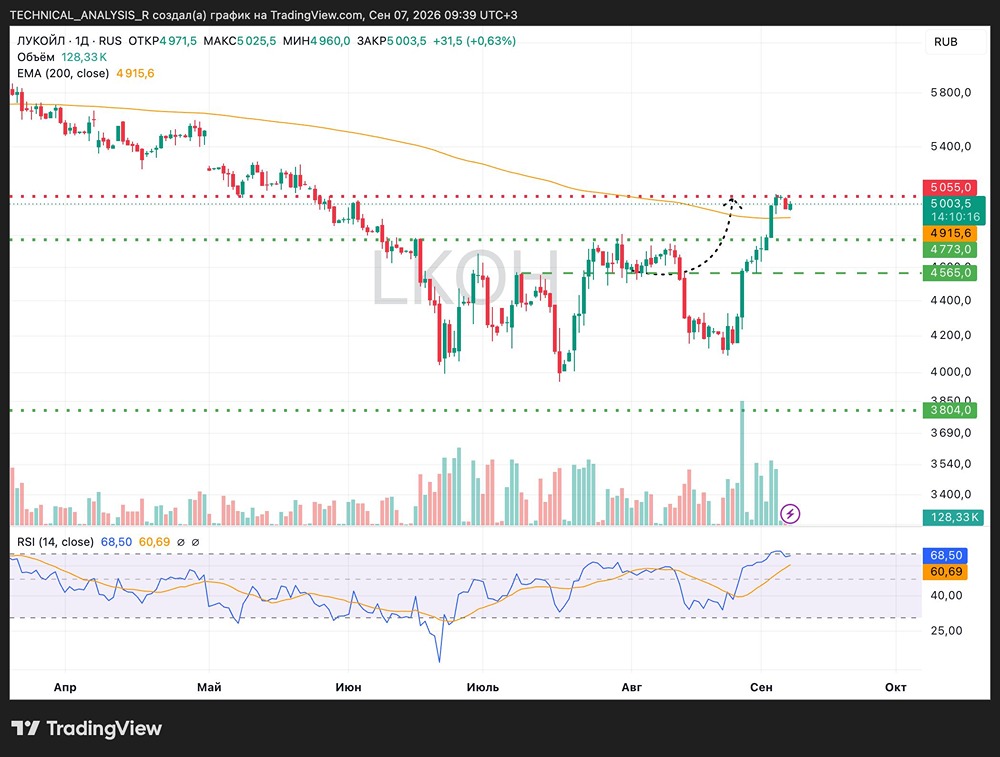Click the +31,5 (+0,63%) change value

pyautogui.click(x=474, y=41)
